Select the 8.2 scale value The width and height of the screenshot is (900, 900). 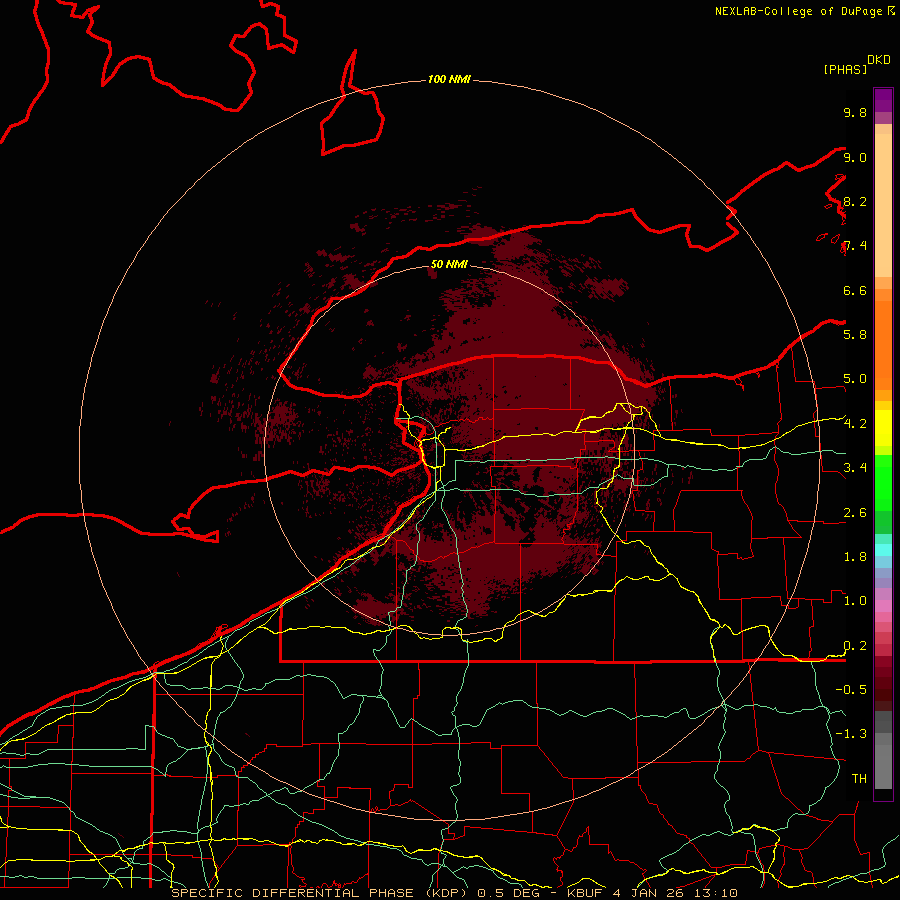tap(855, 201)
